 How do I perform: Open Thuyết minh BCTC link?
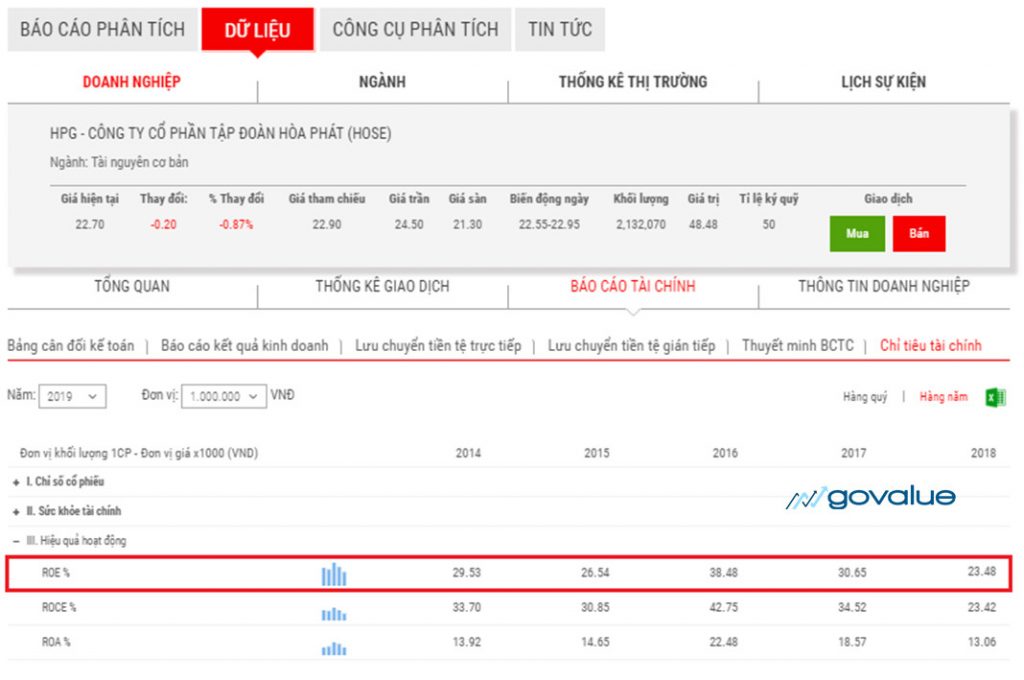point(797,346)
